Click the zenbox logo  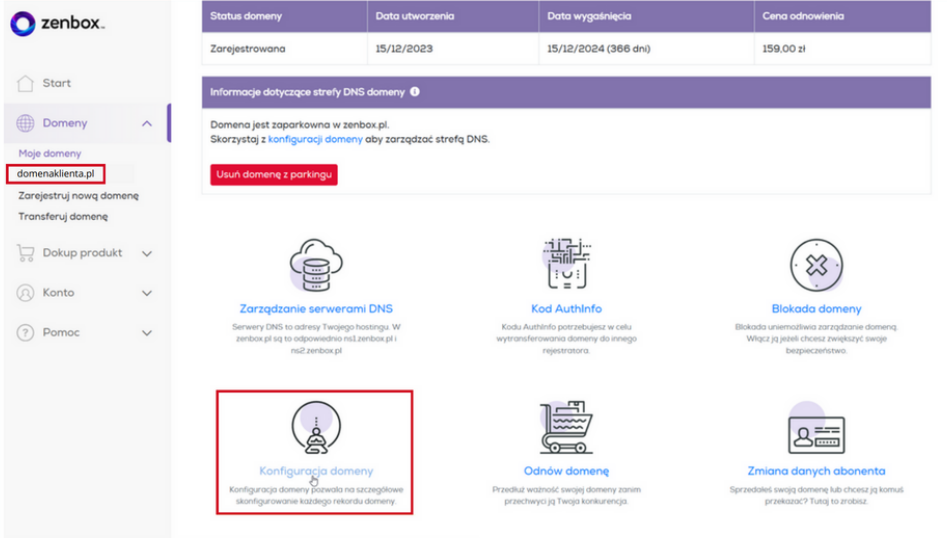coord(59,23)
